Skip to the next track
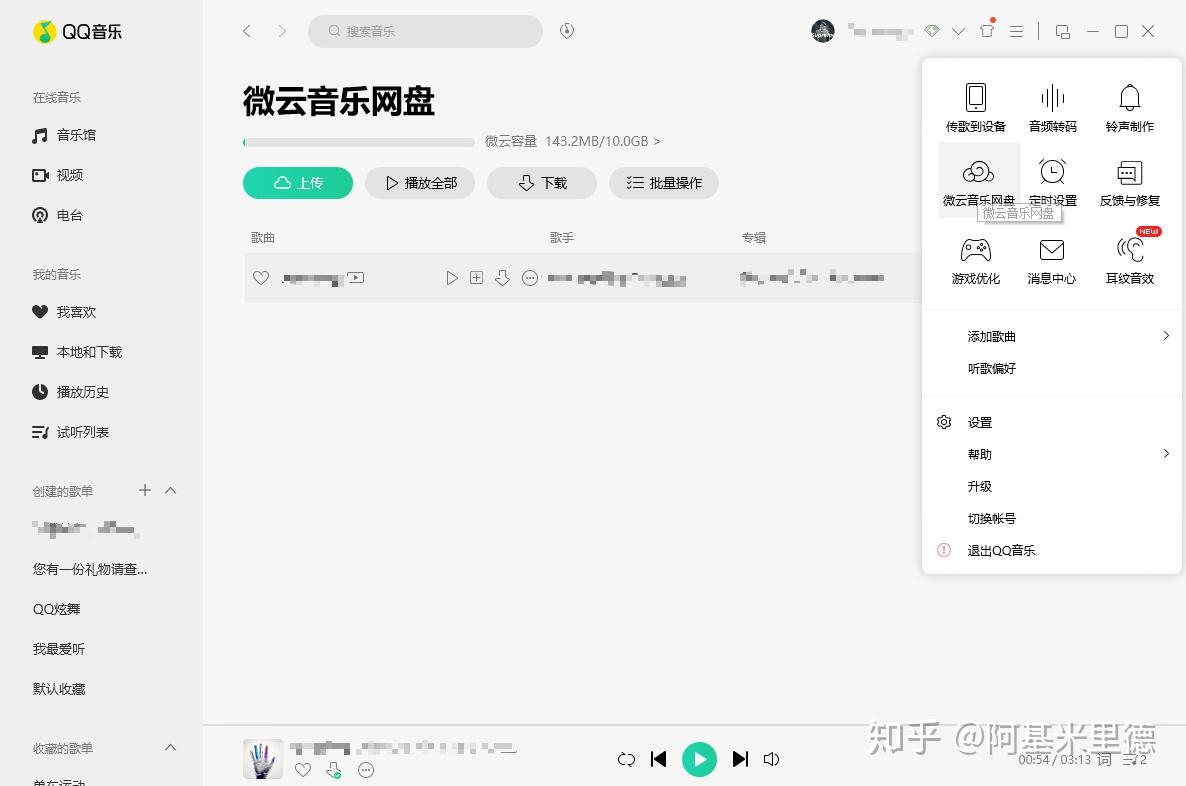Viewport: 1186px width, 786px height. [740, 759]
